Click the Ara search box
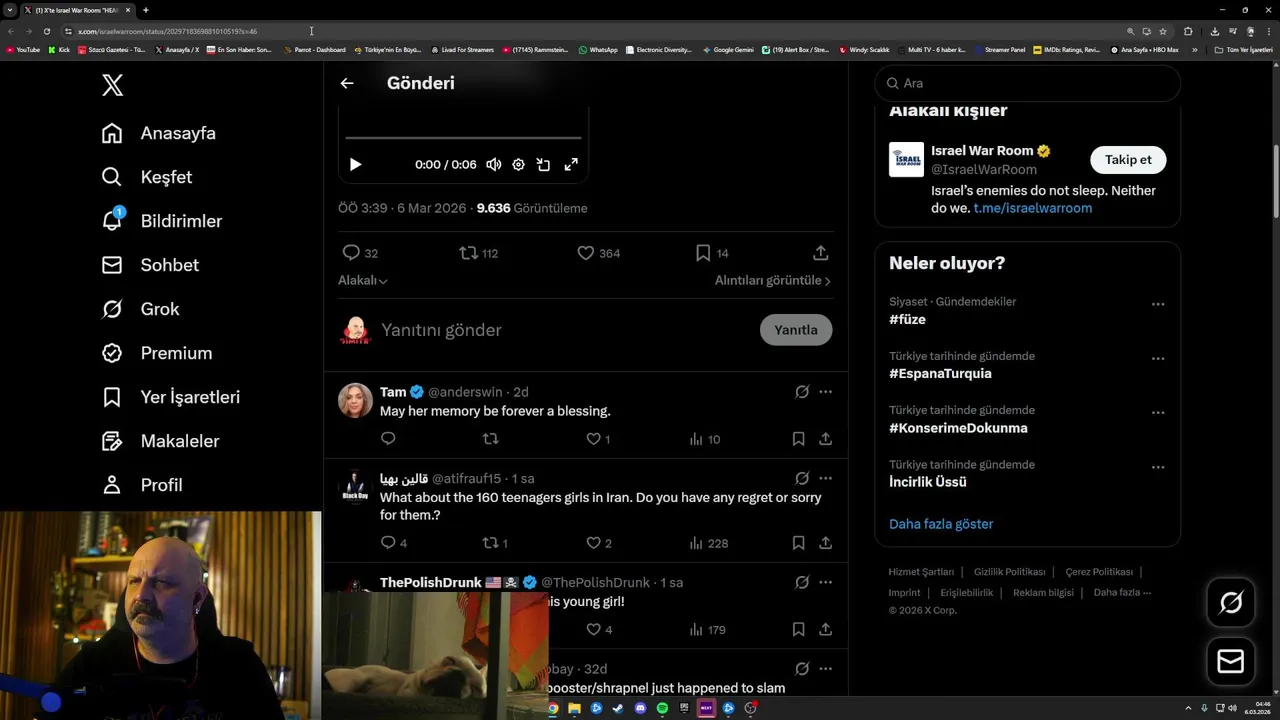 [x=1027, y=83]
